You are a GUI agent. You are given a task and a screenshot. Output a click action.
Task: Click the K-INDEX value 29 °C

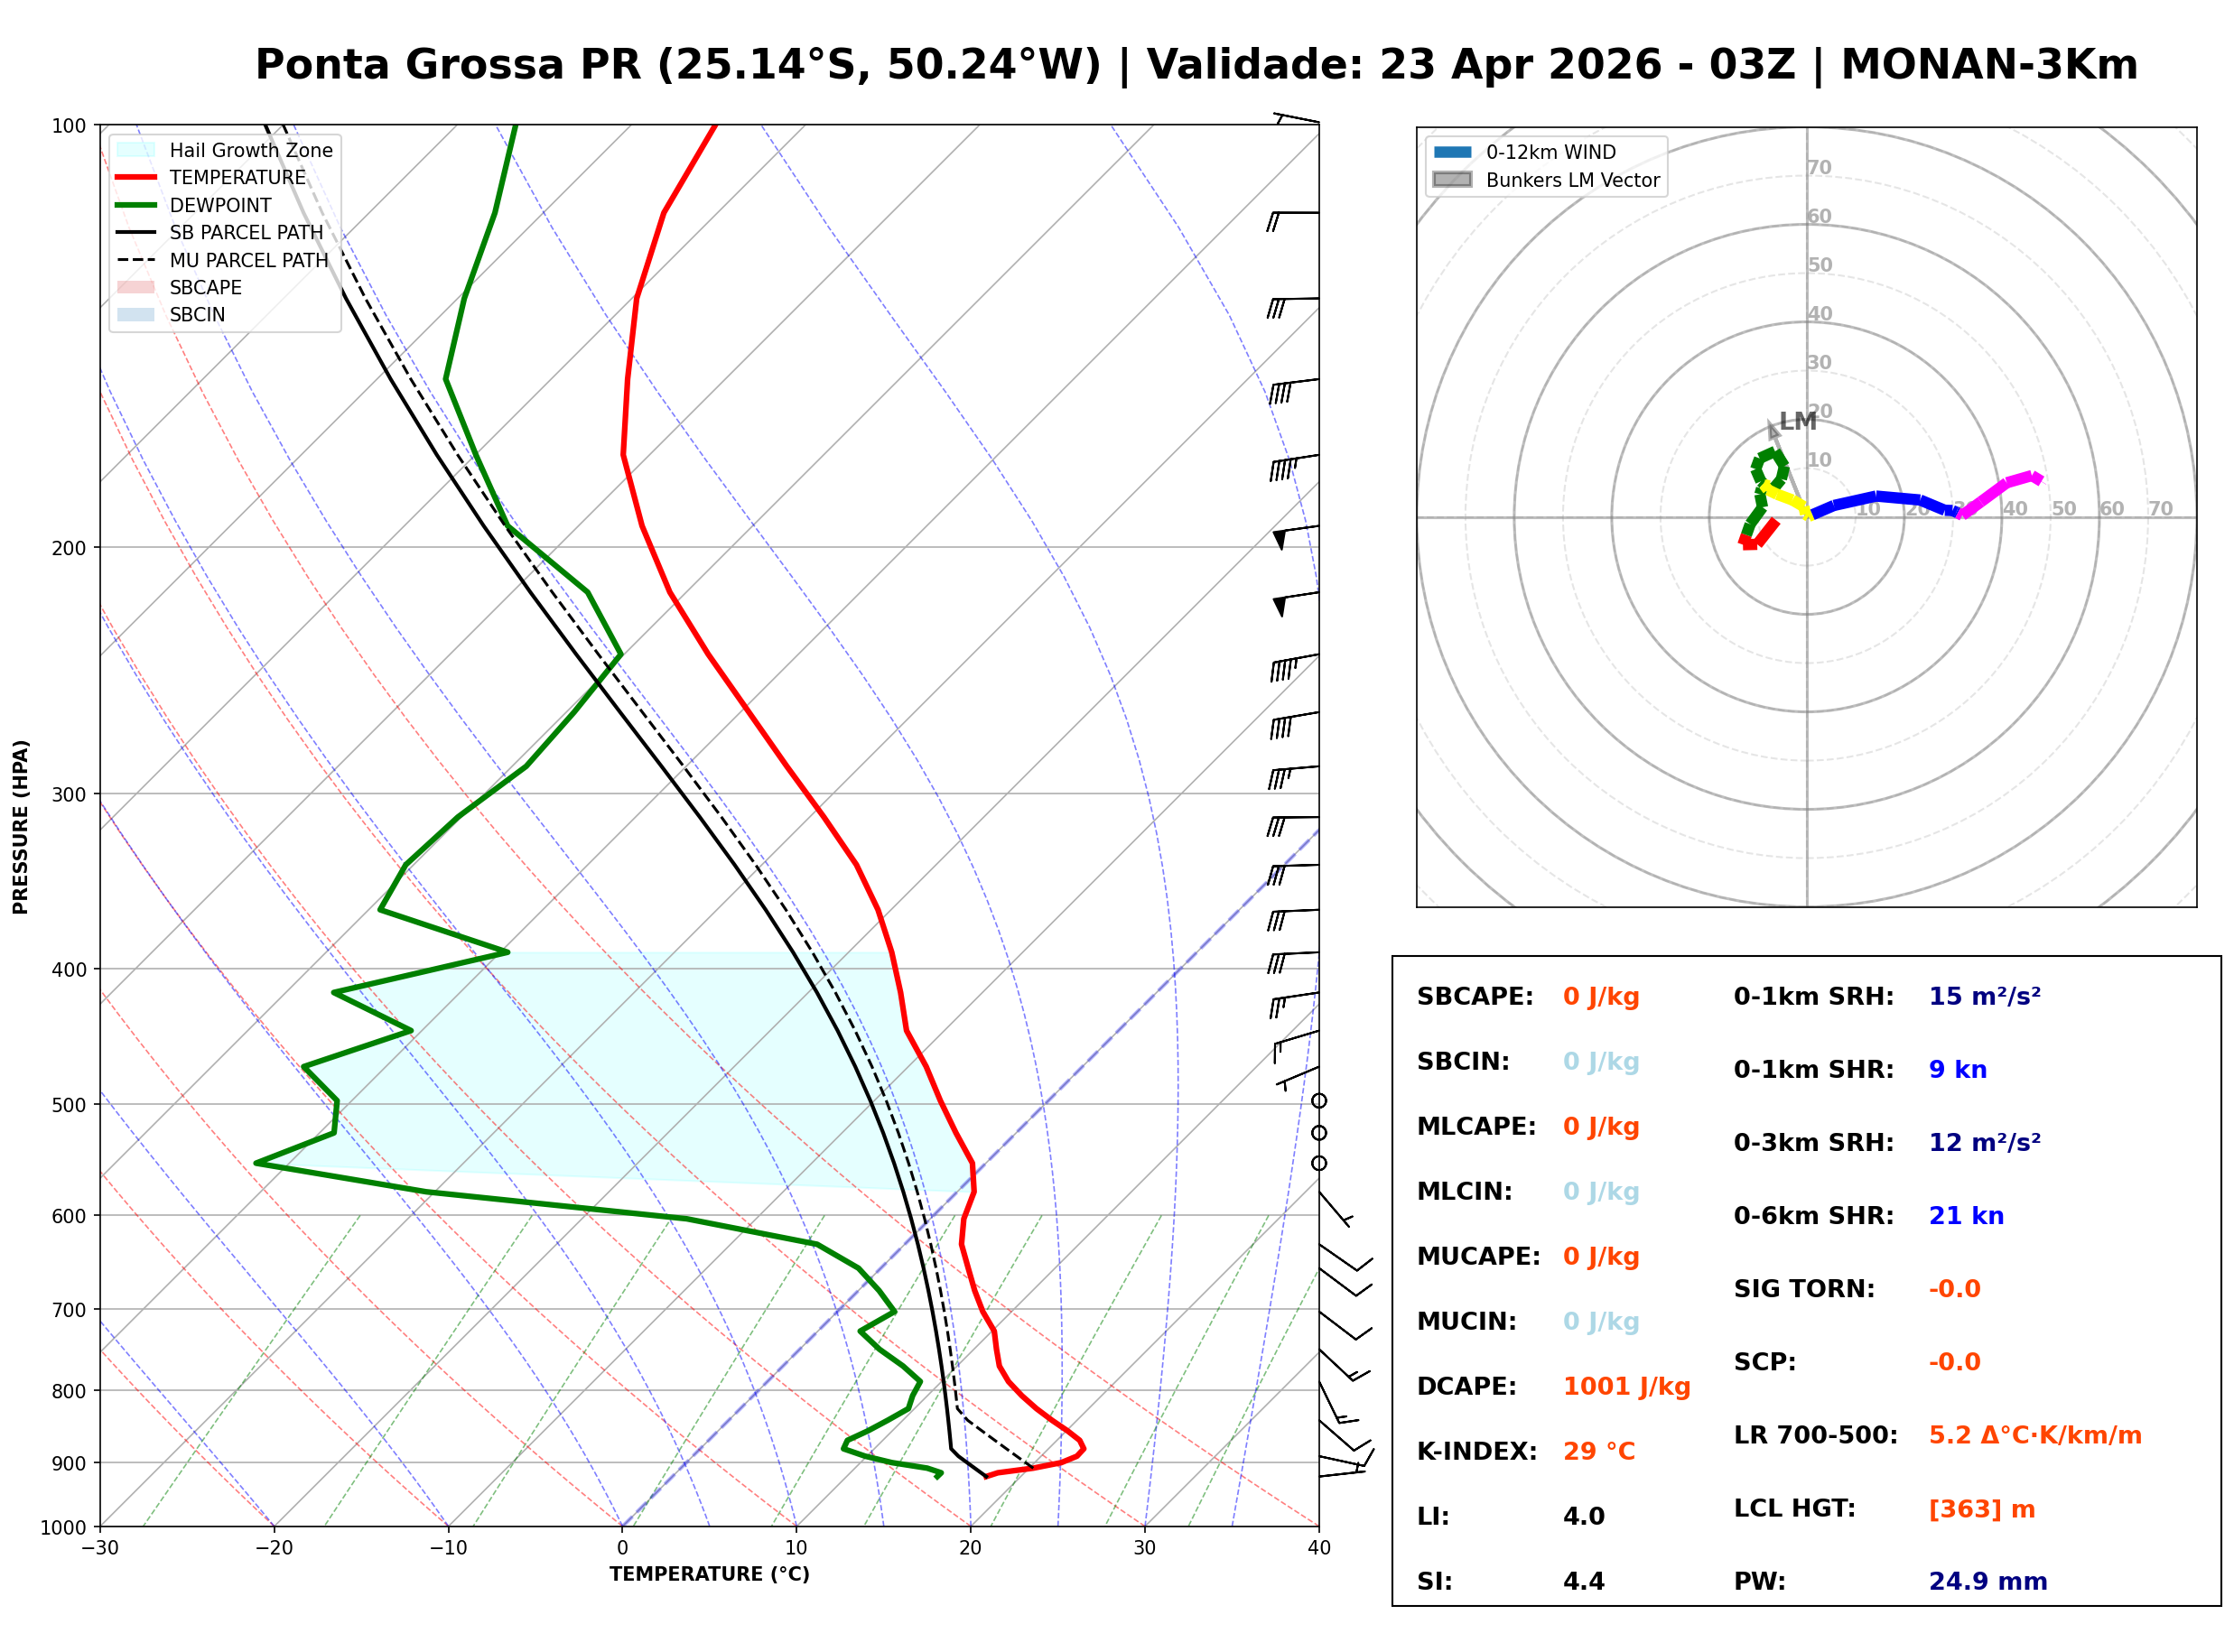pyautogui.click(x=1599, y=1451)
